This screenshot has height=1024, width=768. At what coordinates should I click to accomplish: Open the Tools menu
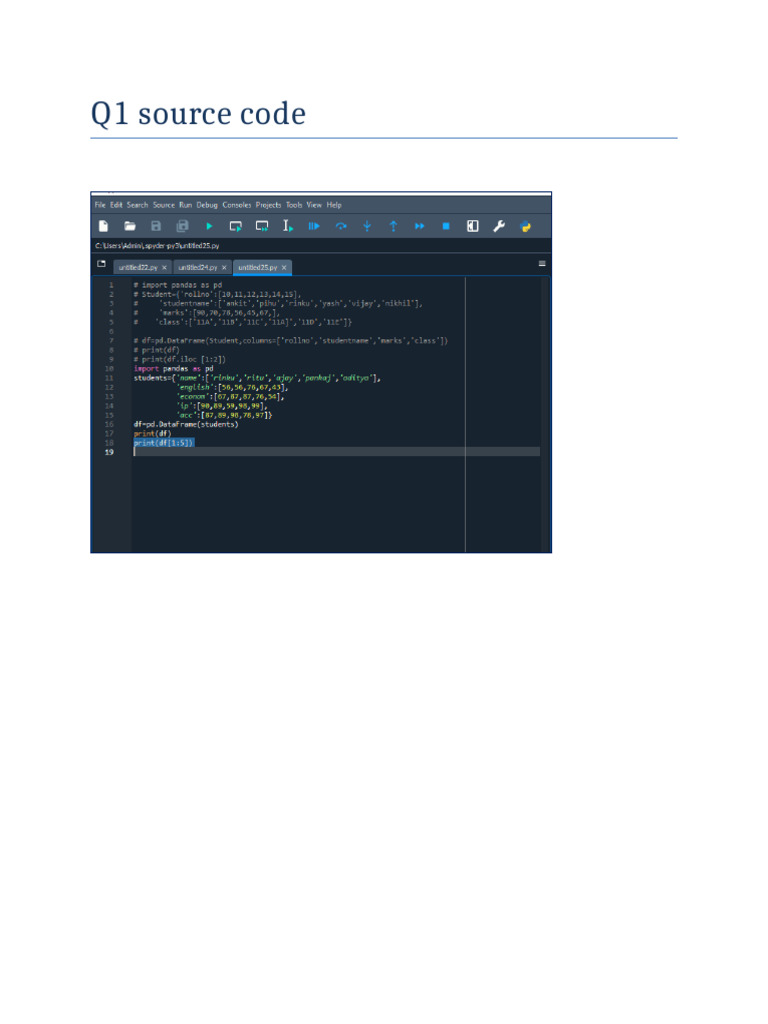(294, 205)
